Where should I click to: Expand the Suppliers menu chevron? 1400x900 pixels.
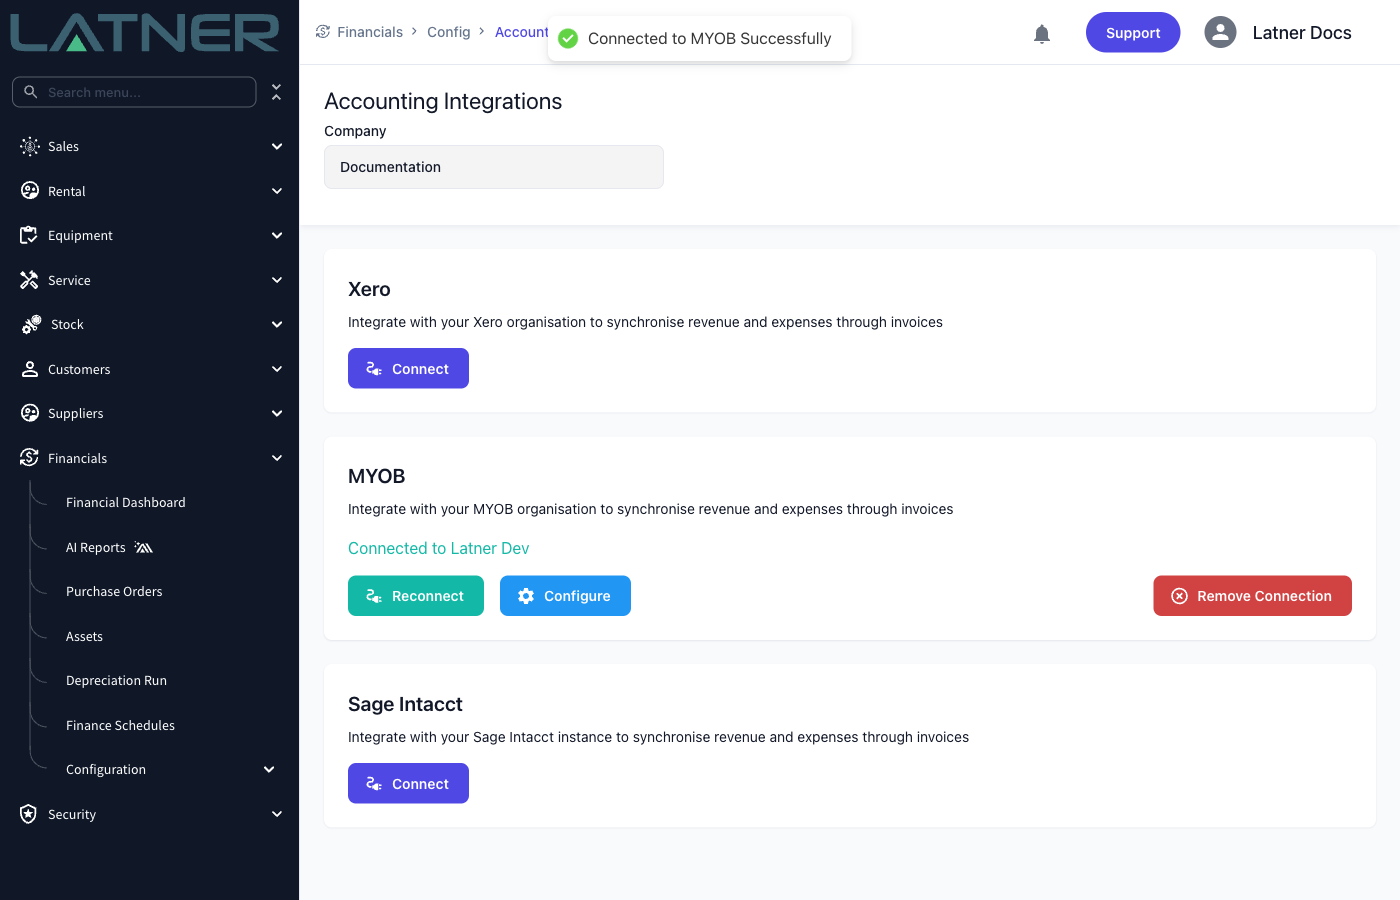[x=277, y=413]
